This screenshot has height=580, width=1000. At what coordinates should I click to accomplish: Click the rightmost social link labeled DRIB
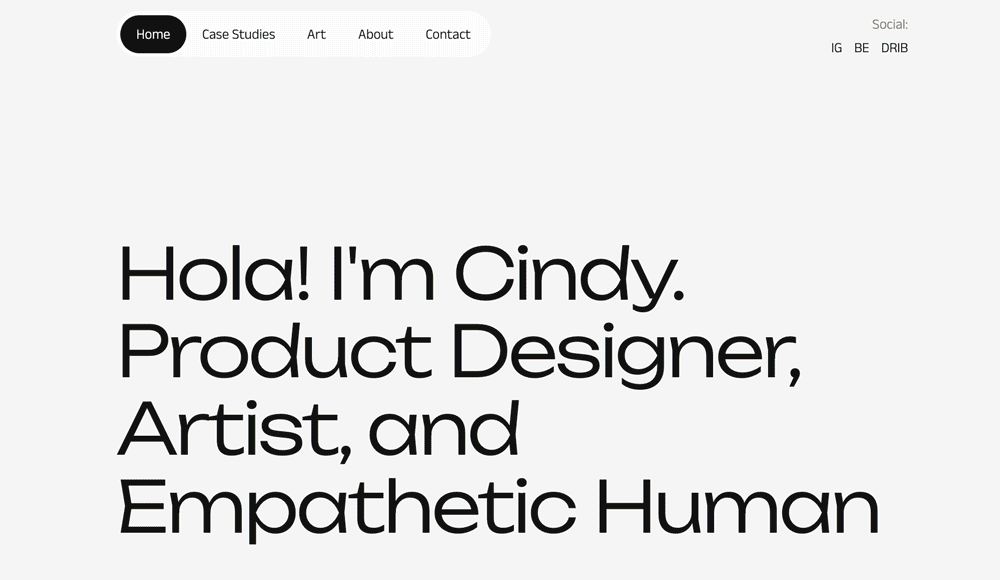point(895,47)
